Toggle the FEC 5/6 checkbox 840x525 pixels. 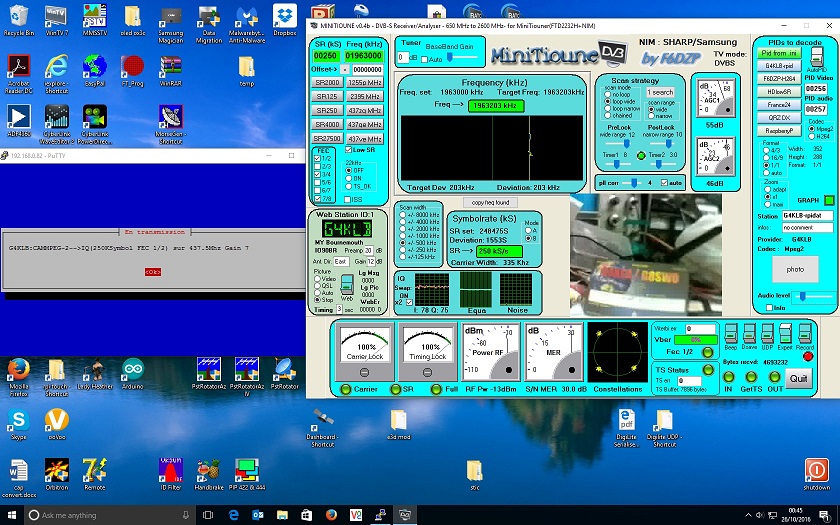click(x=317, y=183)
